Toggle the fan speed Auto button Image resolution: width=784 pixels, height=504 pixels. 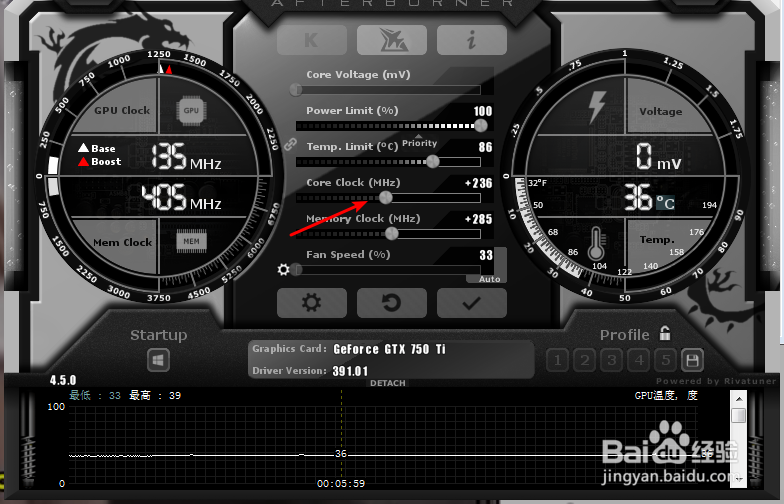(x=489, y=279)
